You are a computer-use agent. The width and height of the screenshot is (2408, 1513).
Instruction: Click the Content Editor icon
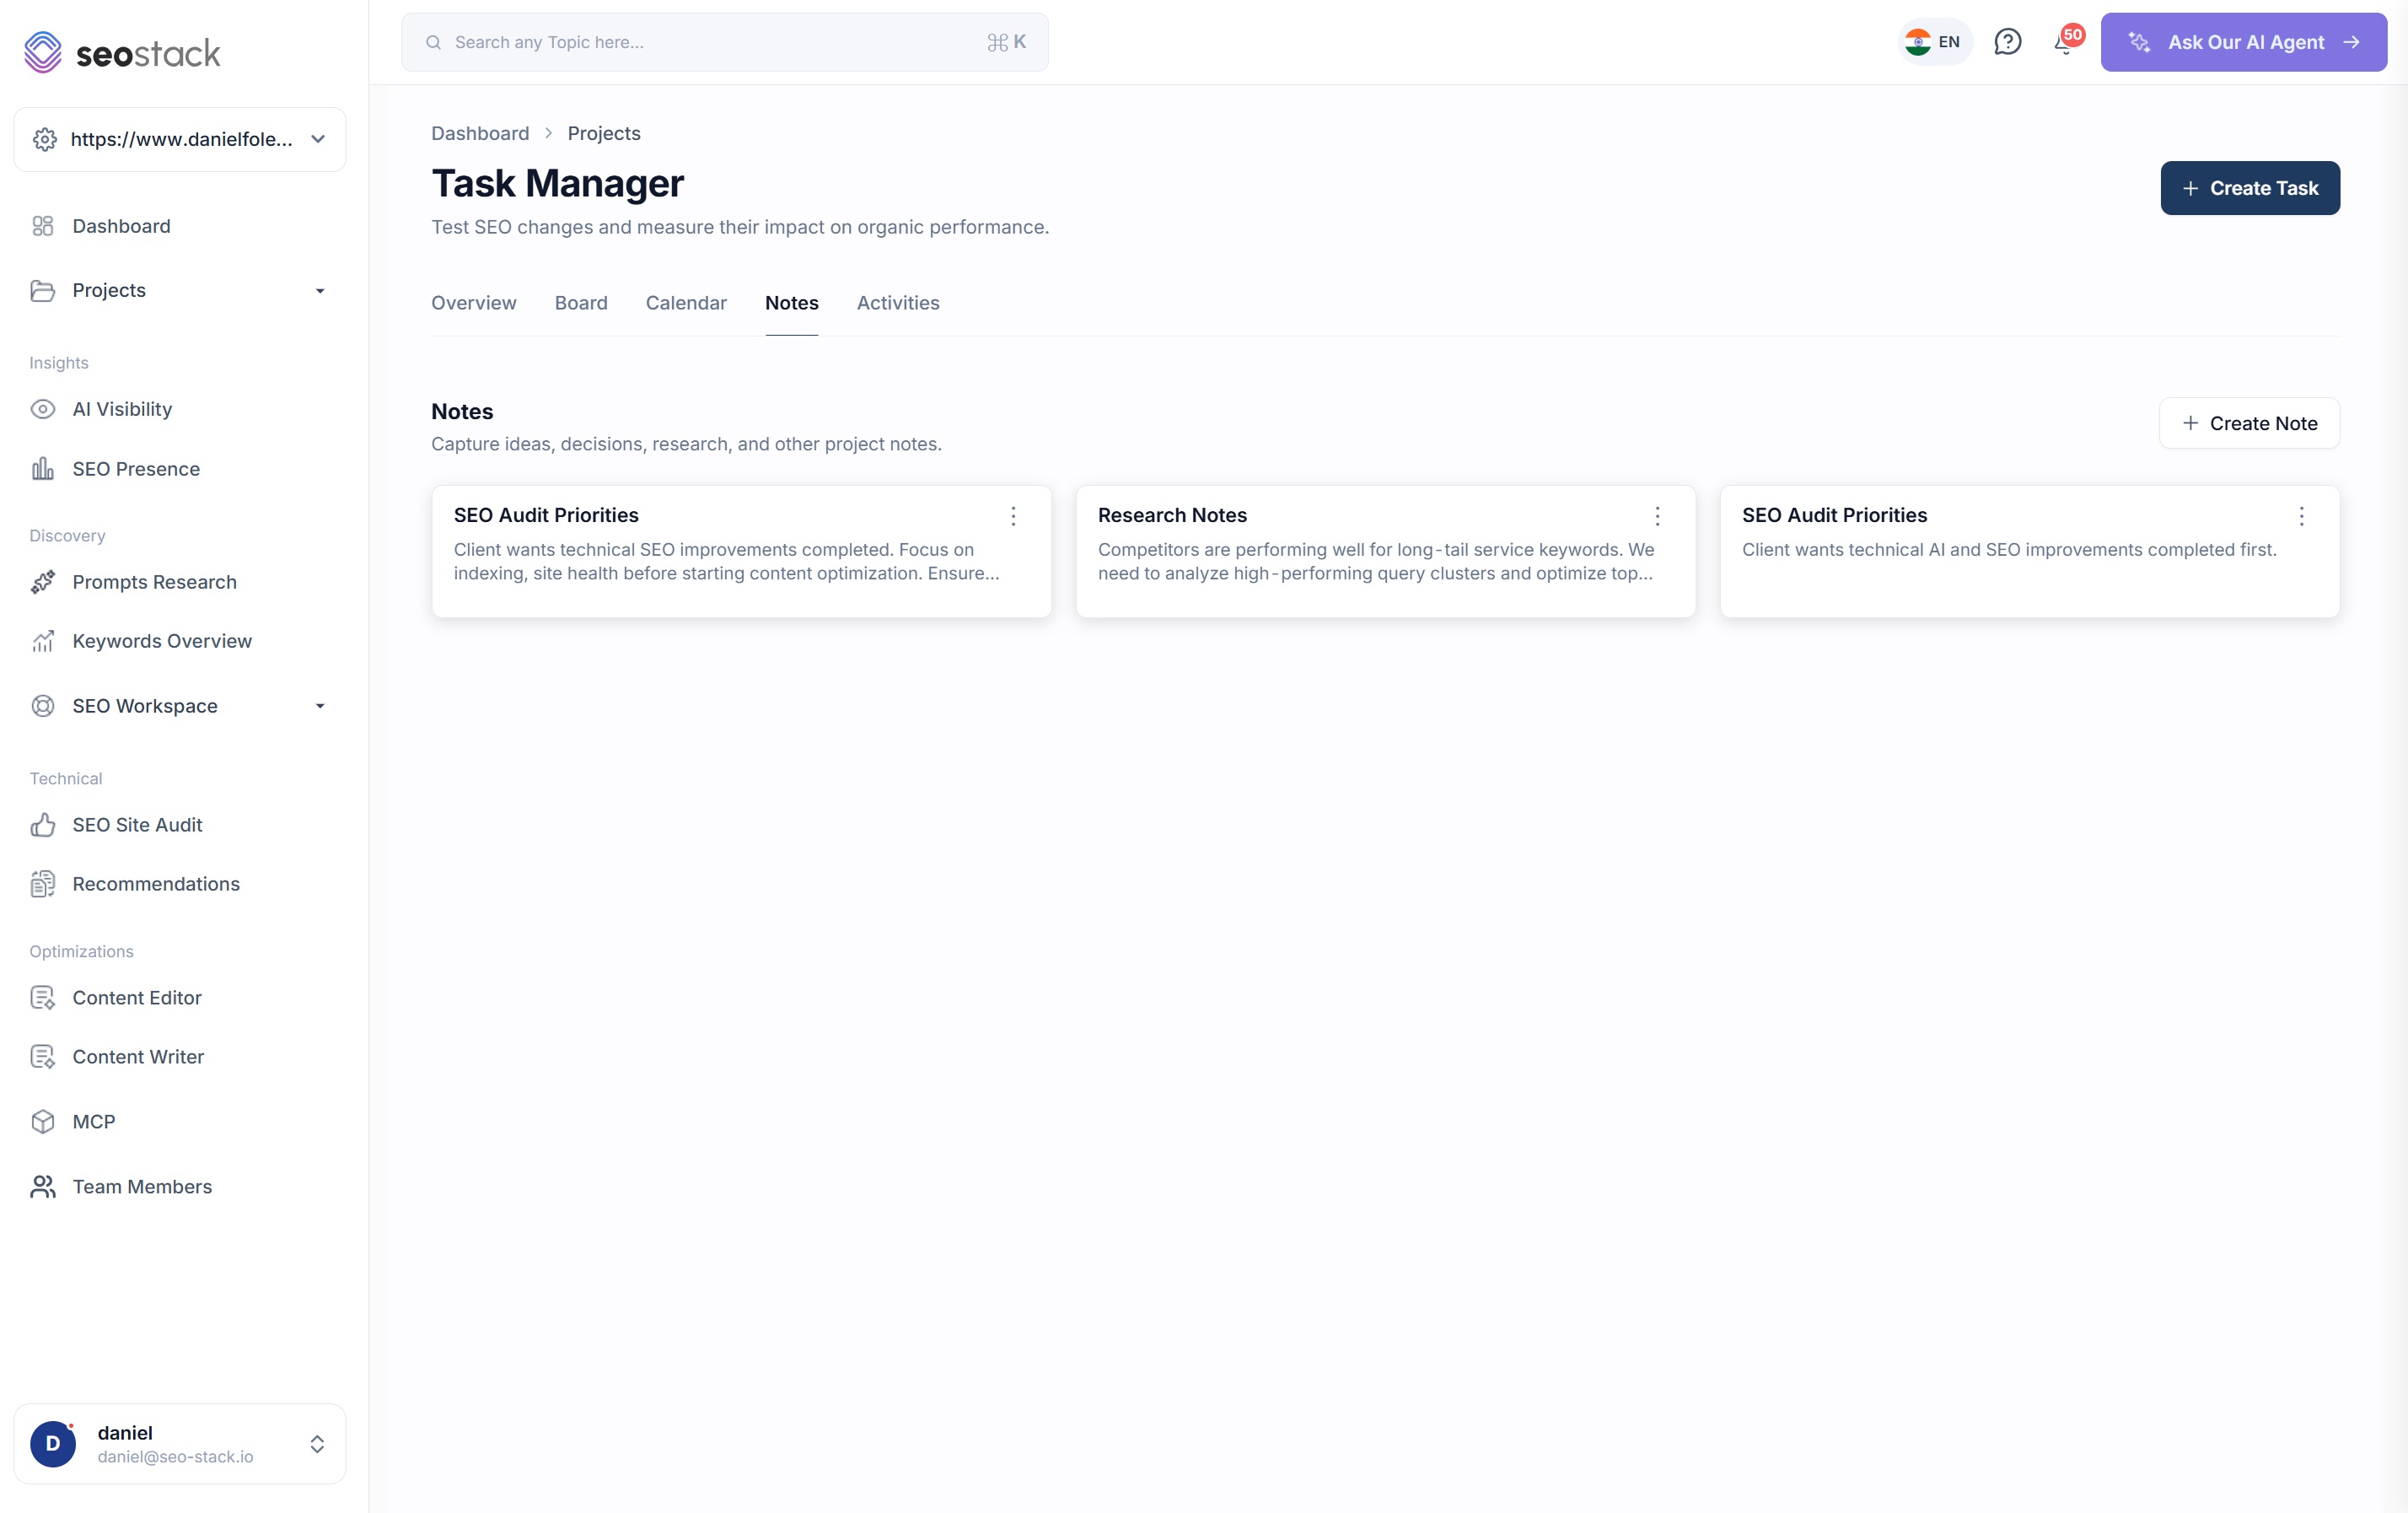click(43, 998)
